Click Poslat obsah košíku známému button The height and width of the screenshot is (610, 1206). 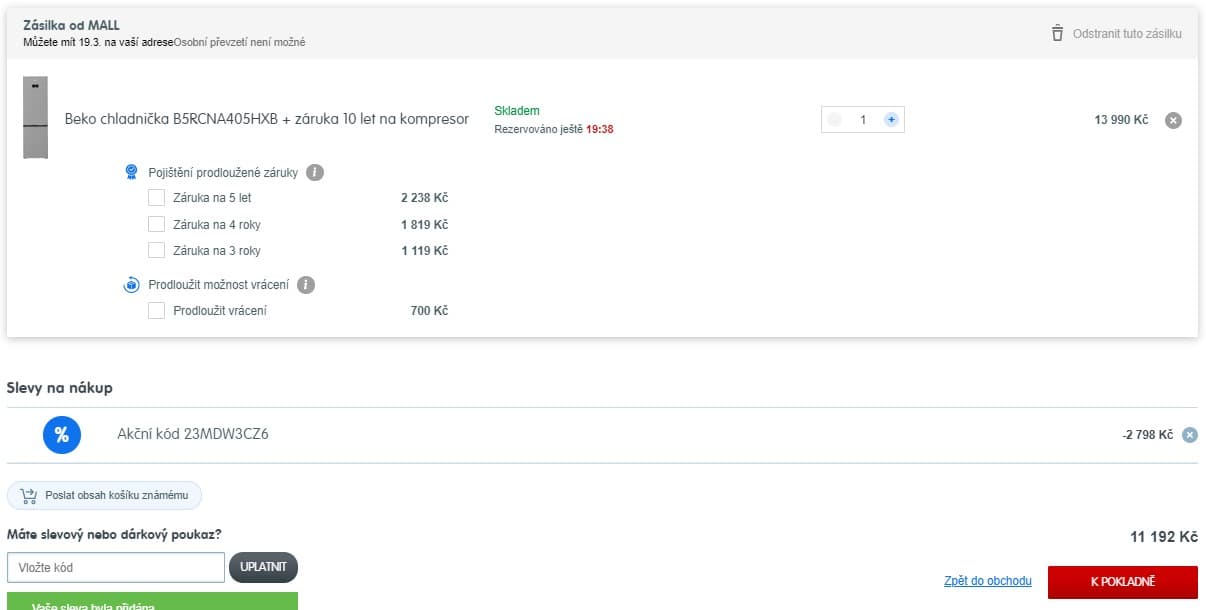click(105, 496)
